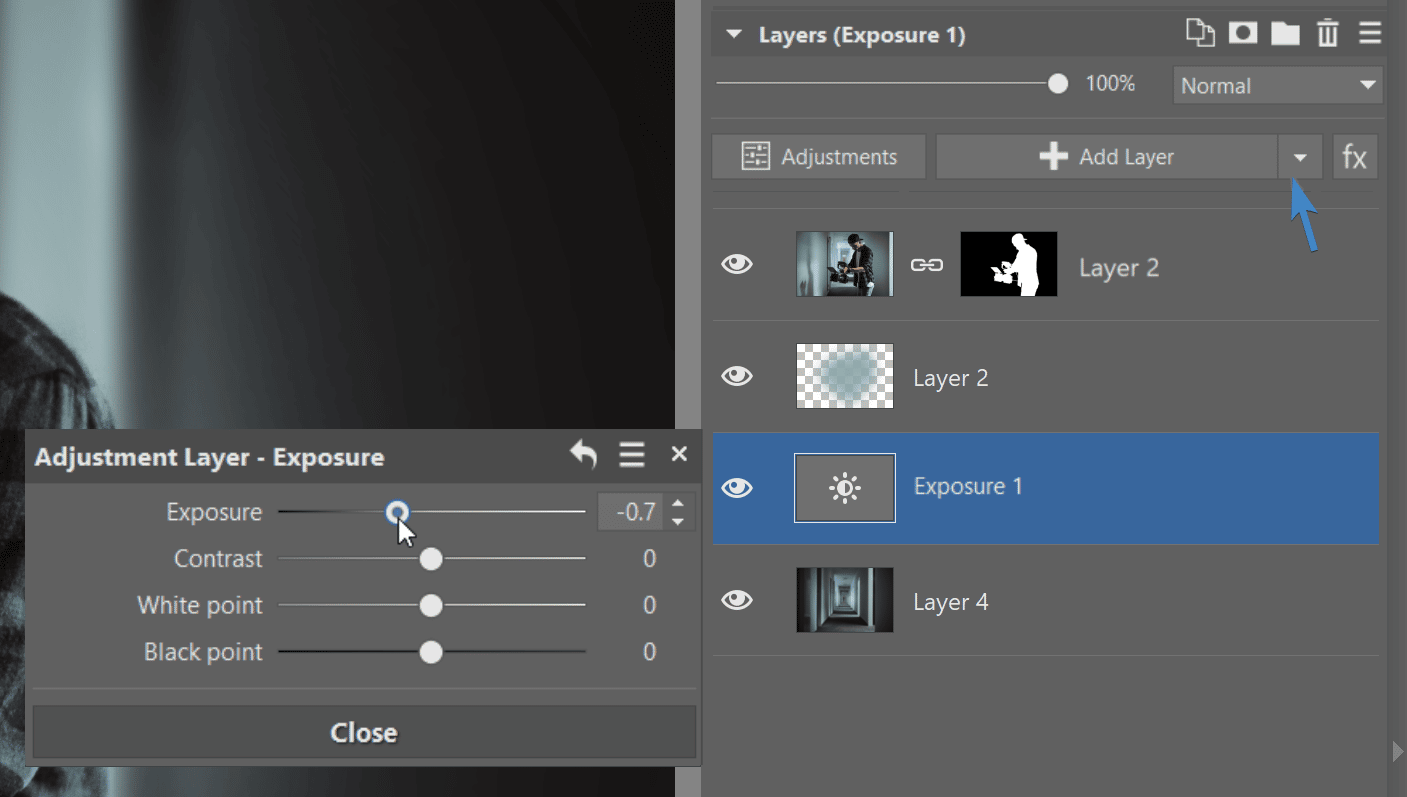
Task: Open the Layers panel hamburger menu
Action: tap(1370, 34)
